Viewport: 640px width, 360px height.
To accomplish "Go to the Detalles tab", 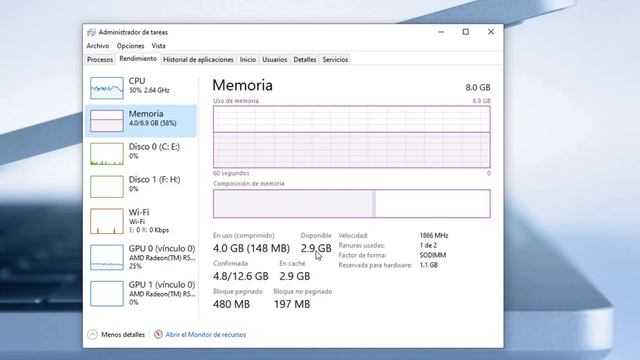I will (304, 60).
